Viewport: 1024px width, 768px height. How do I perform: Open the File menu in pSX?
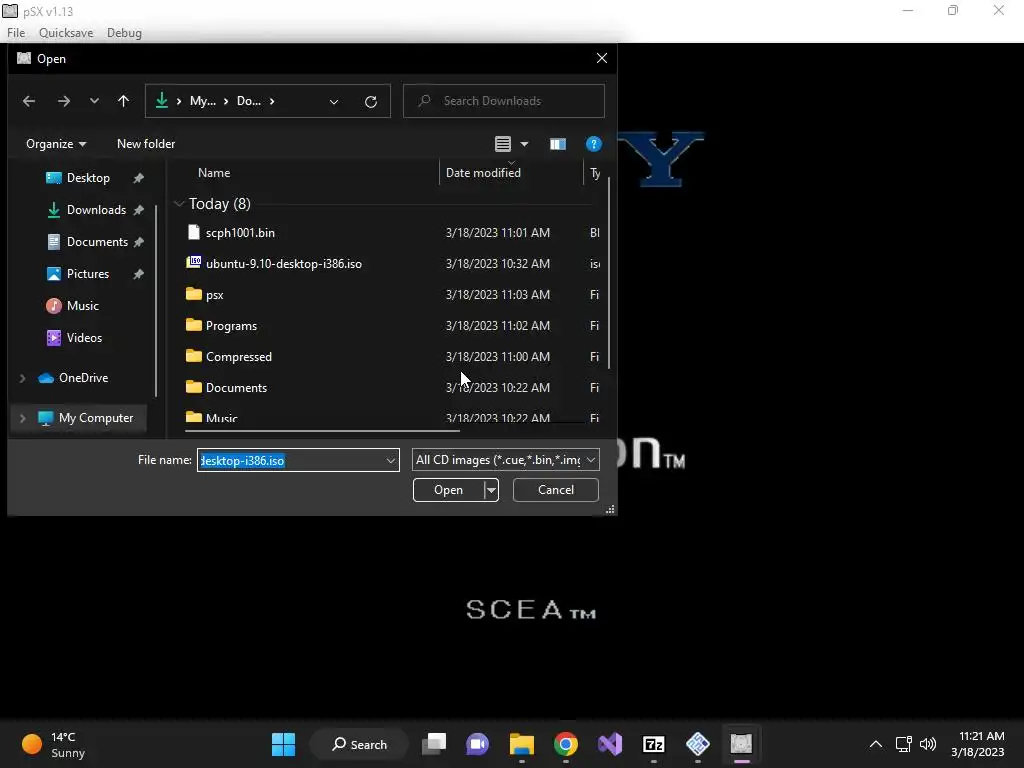click(16, 33)
